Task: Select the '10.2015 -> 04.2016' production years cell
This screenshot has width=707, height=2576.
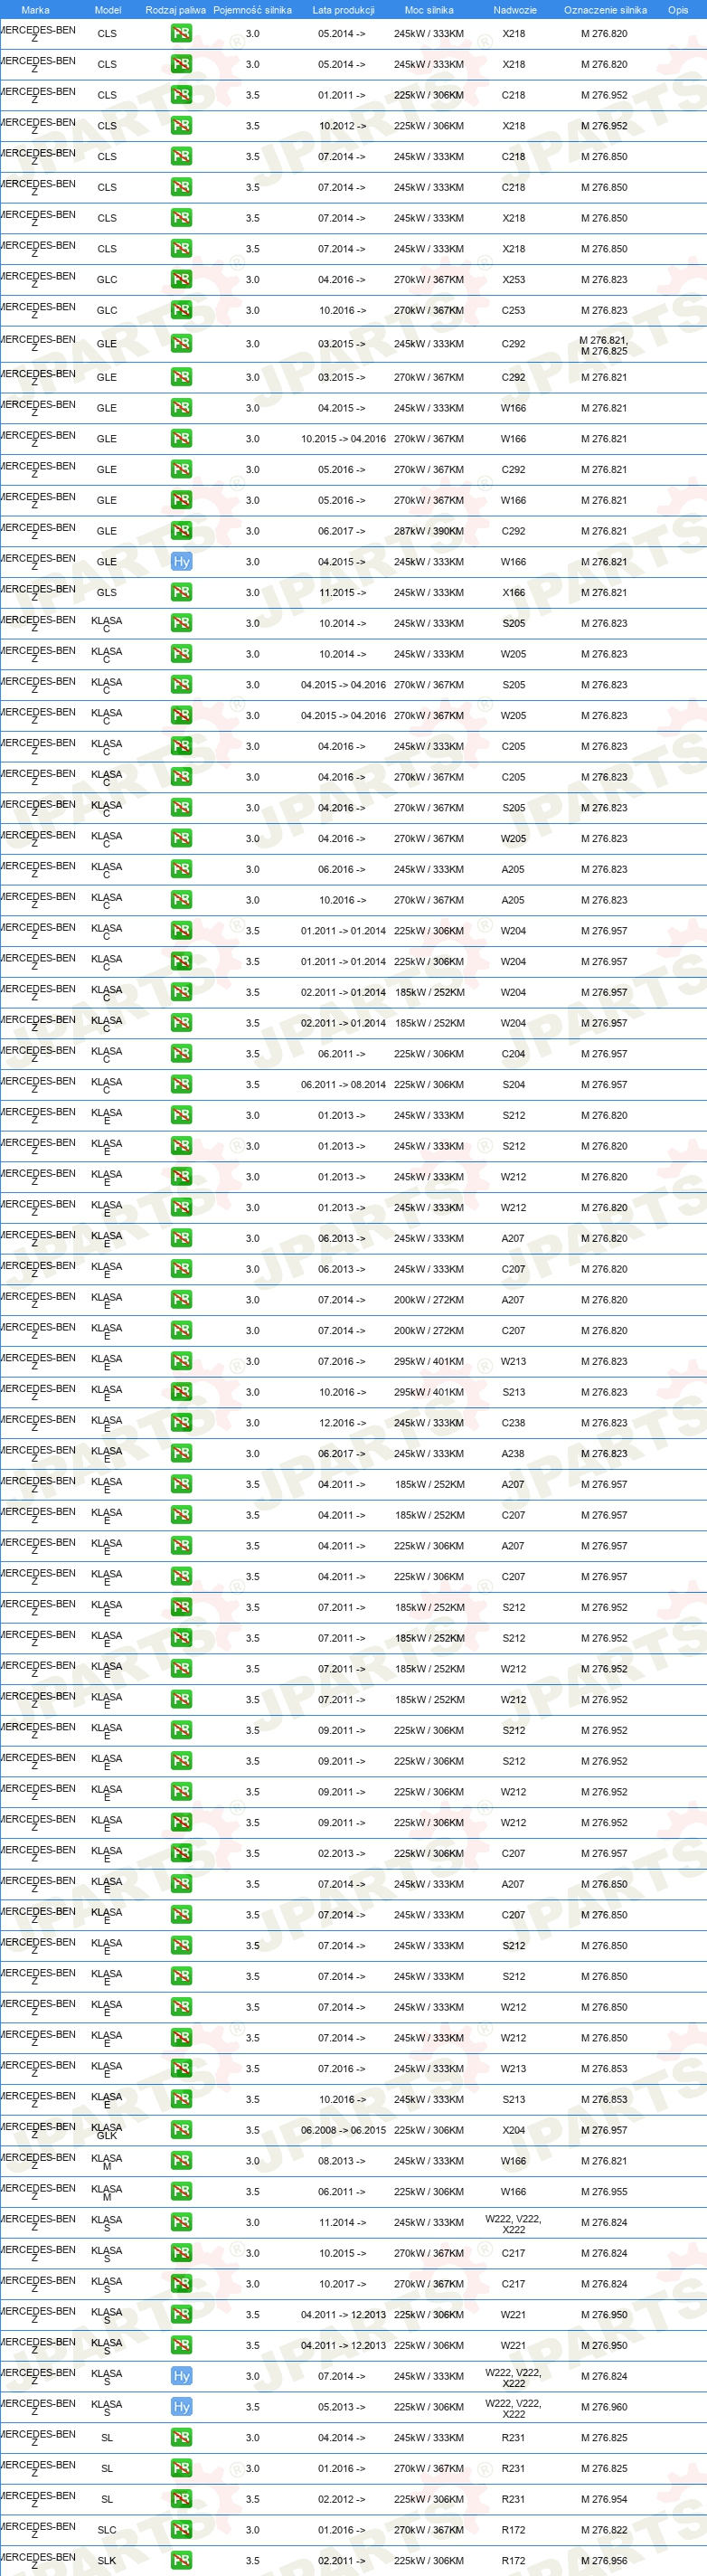Action: [x=343, y=438]
